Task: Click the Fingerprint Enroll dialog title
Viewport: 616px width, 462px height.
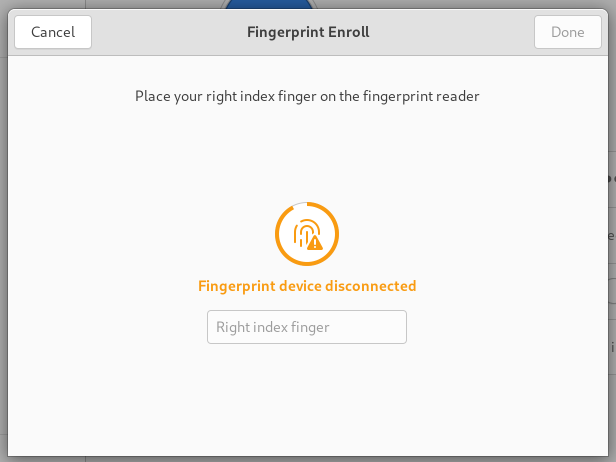Action: click(308, 32)
